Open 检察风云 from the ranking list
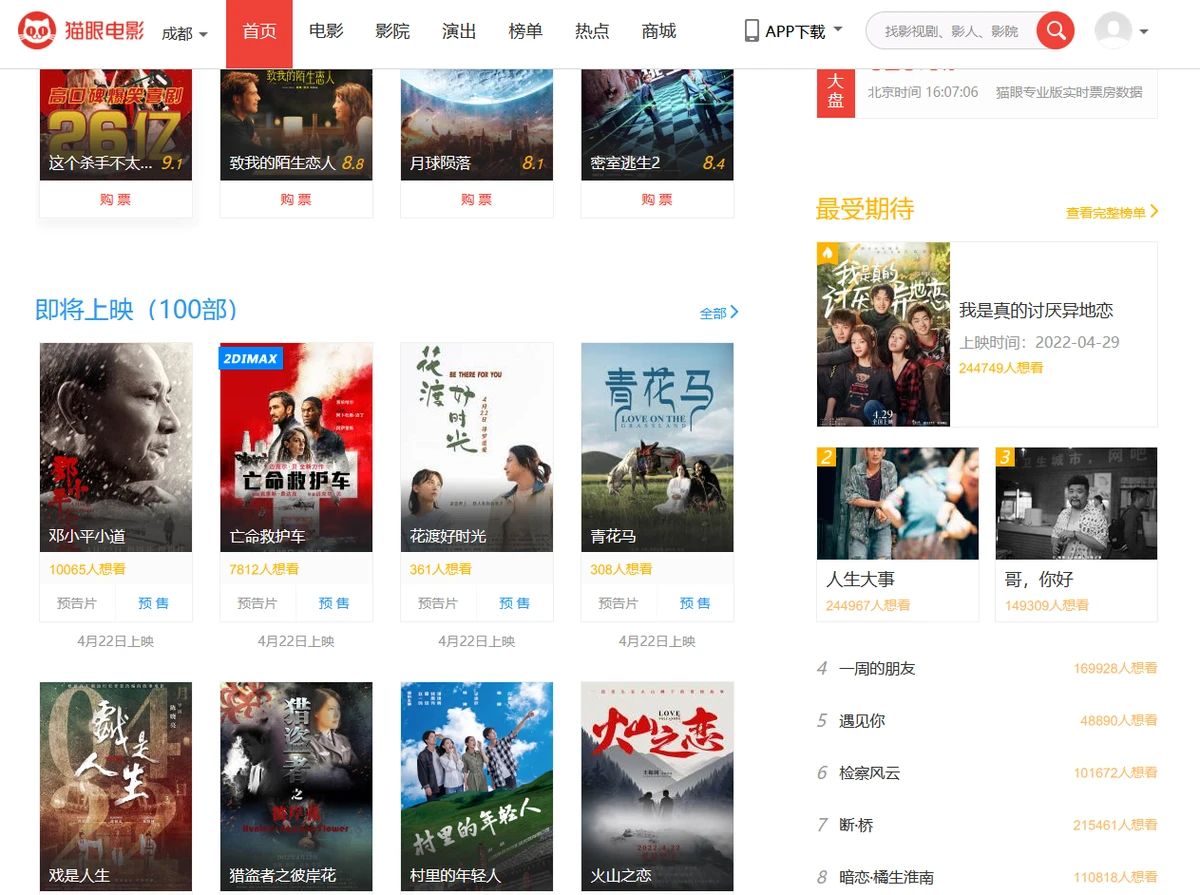 (x=870, y=772)
